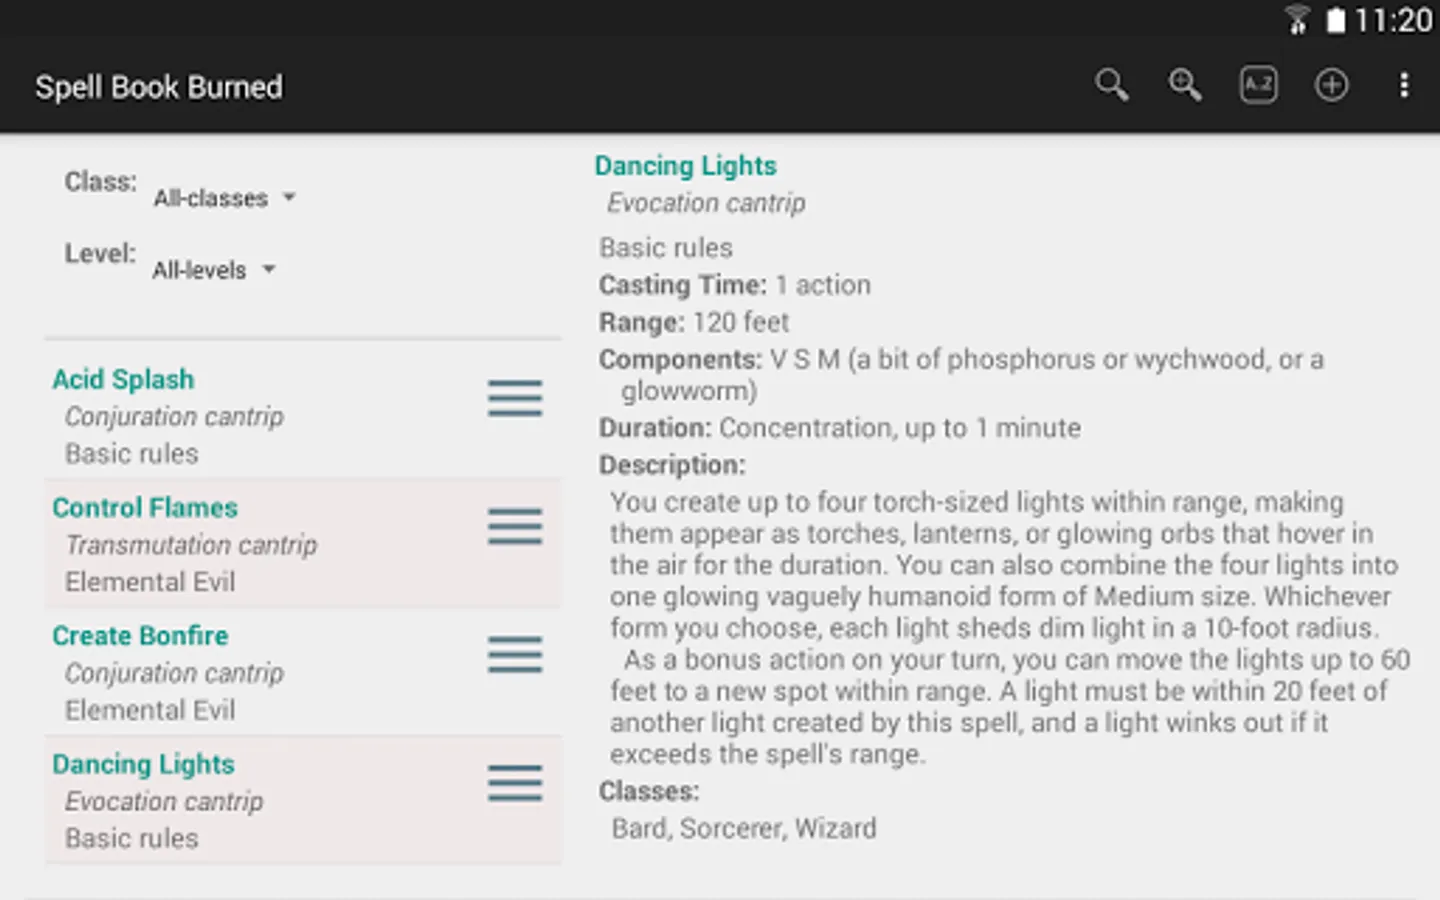The height and width of the screenshot is (900, 1440).
Task: Select Dancing Lights in spell list
Action: point(143,765)
